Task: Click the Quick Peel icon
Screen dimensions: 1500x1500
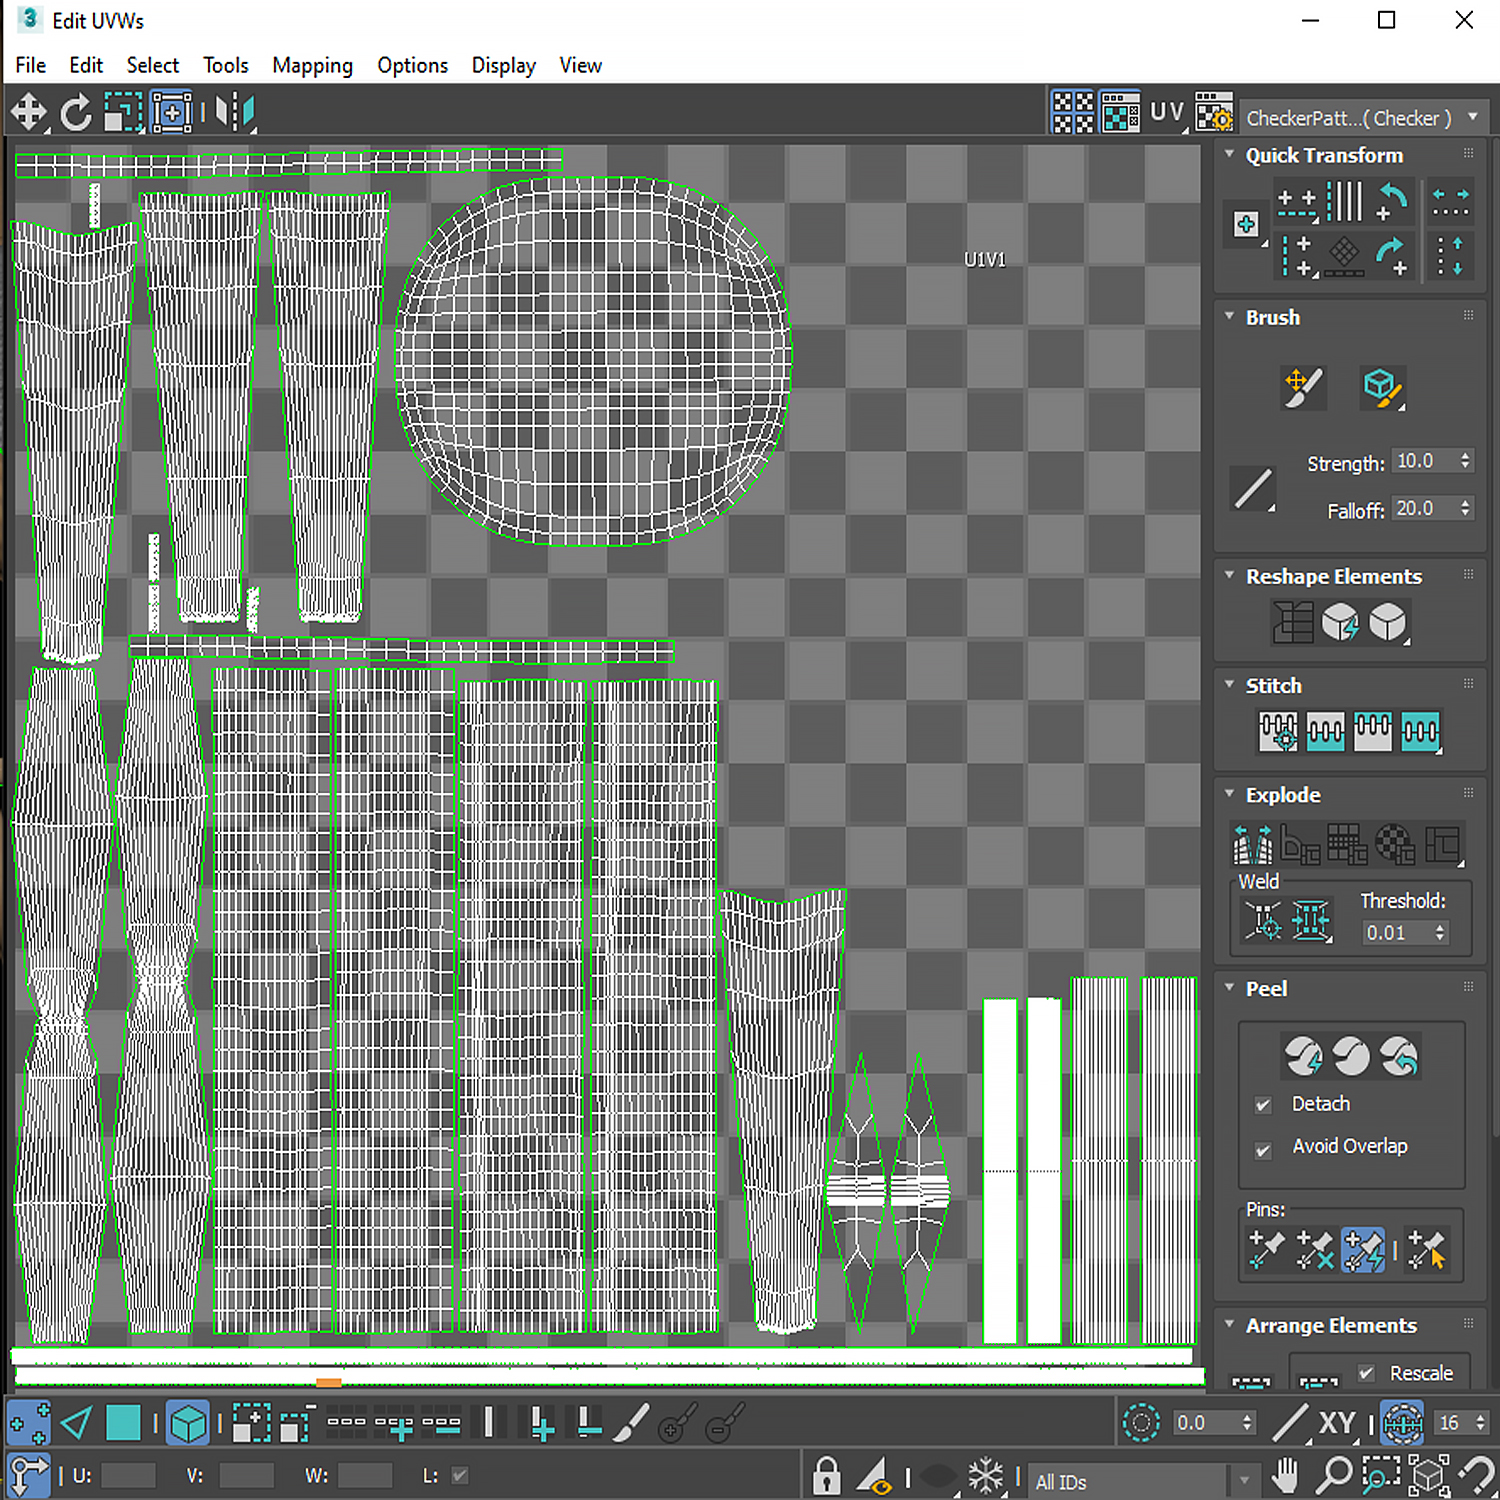Action: pyautogui.click(x=1303, y=1056)
